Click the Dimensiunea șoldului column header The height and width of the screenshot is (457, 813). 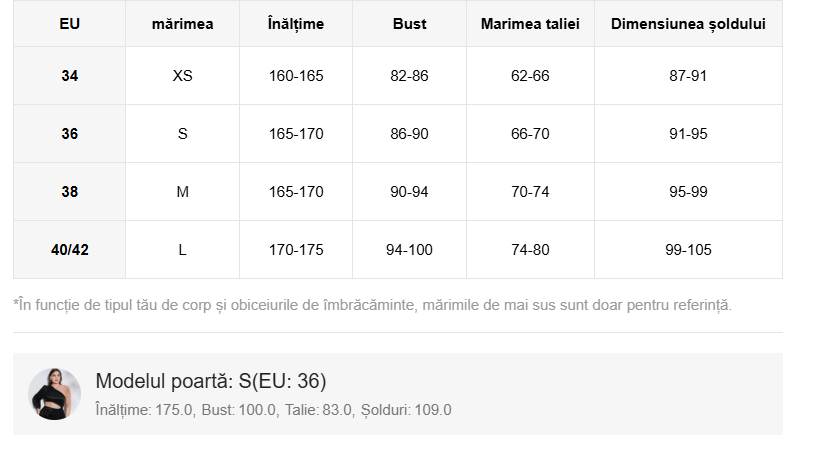pyautogui.click(x=688, y=24)
